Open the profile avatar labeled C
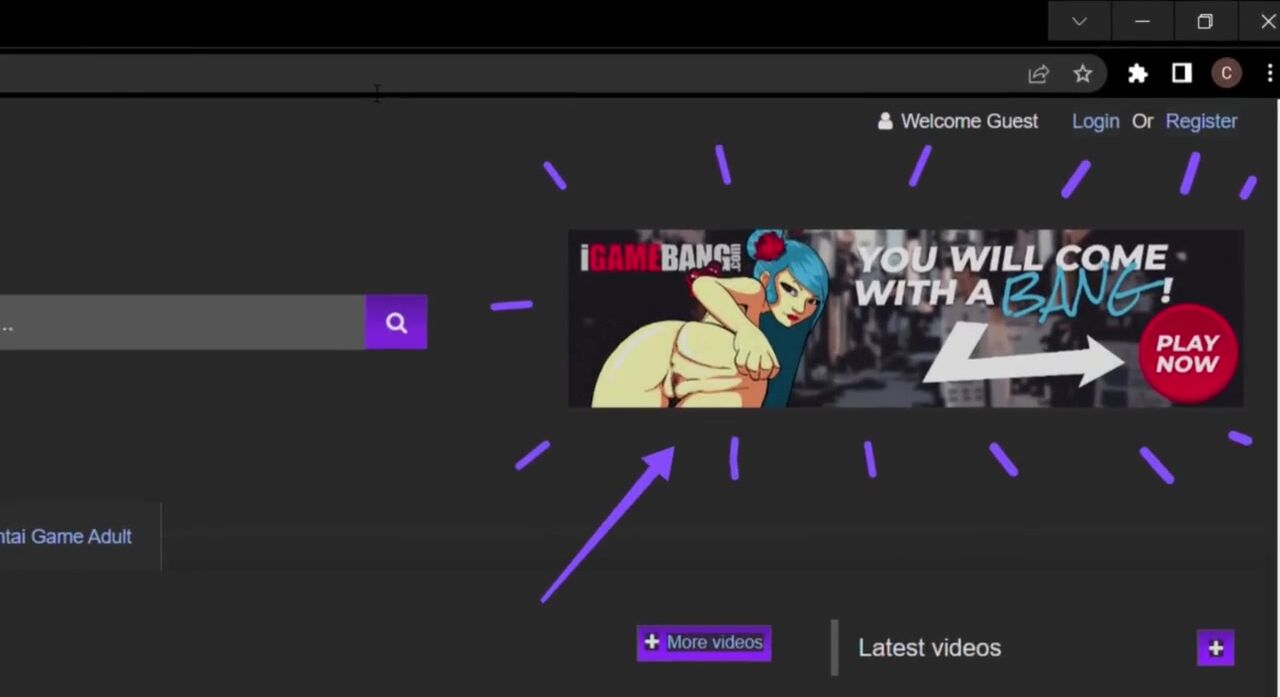 tap(1226, 74)
